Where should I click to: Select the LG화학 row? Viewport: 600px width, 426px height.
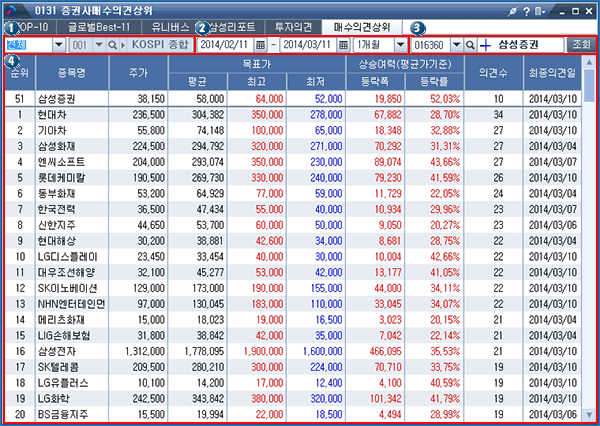(x=293, y=398)
